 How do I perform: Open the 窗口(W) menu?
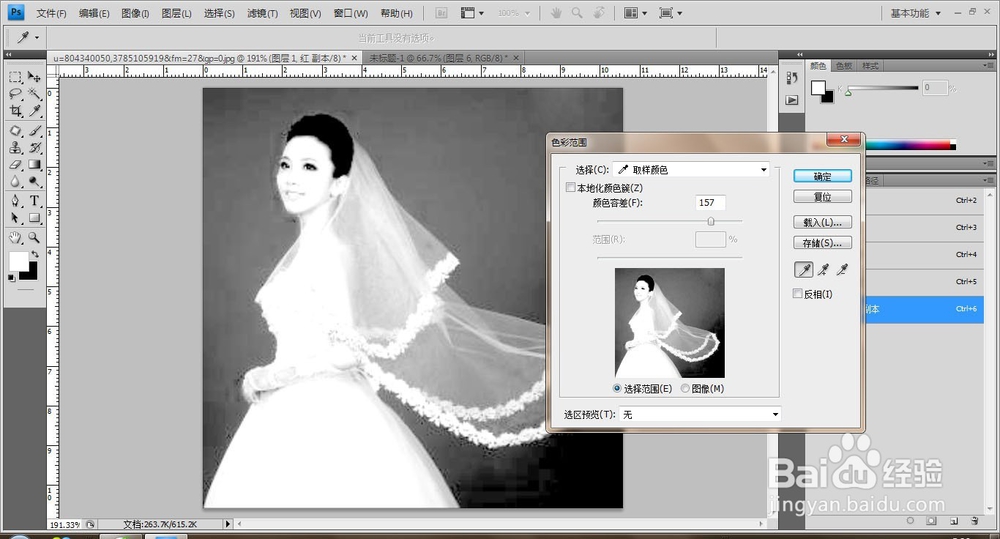coord(350,13)
